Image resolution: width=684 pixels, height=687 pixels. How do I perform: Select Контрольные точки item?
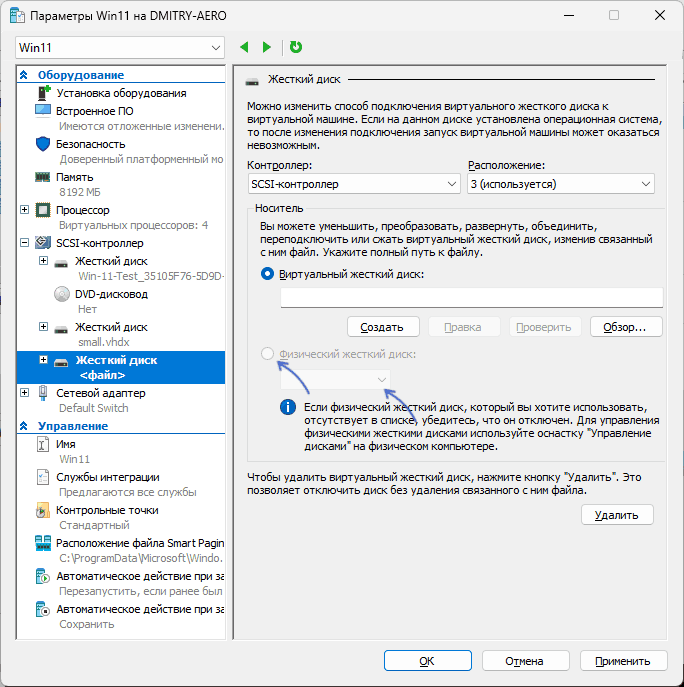[107, 510]
